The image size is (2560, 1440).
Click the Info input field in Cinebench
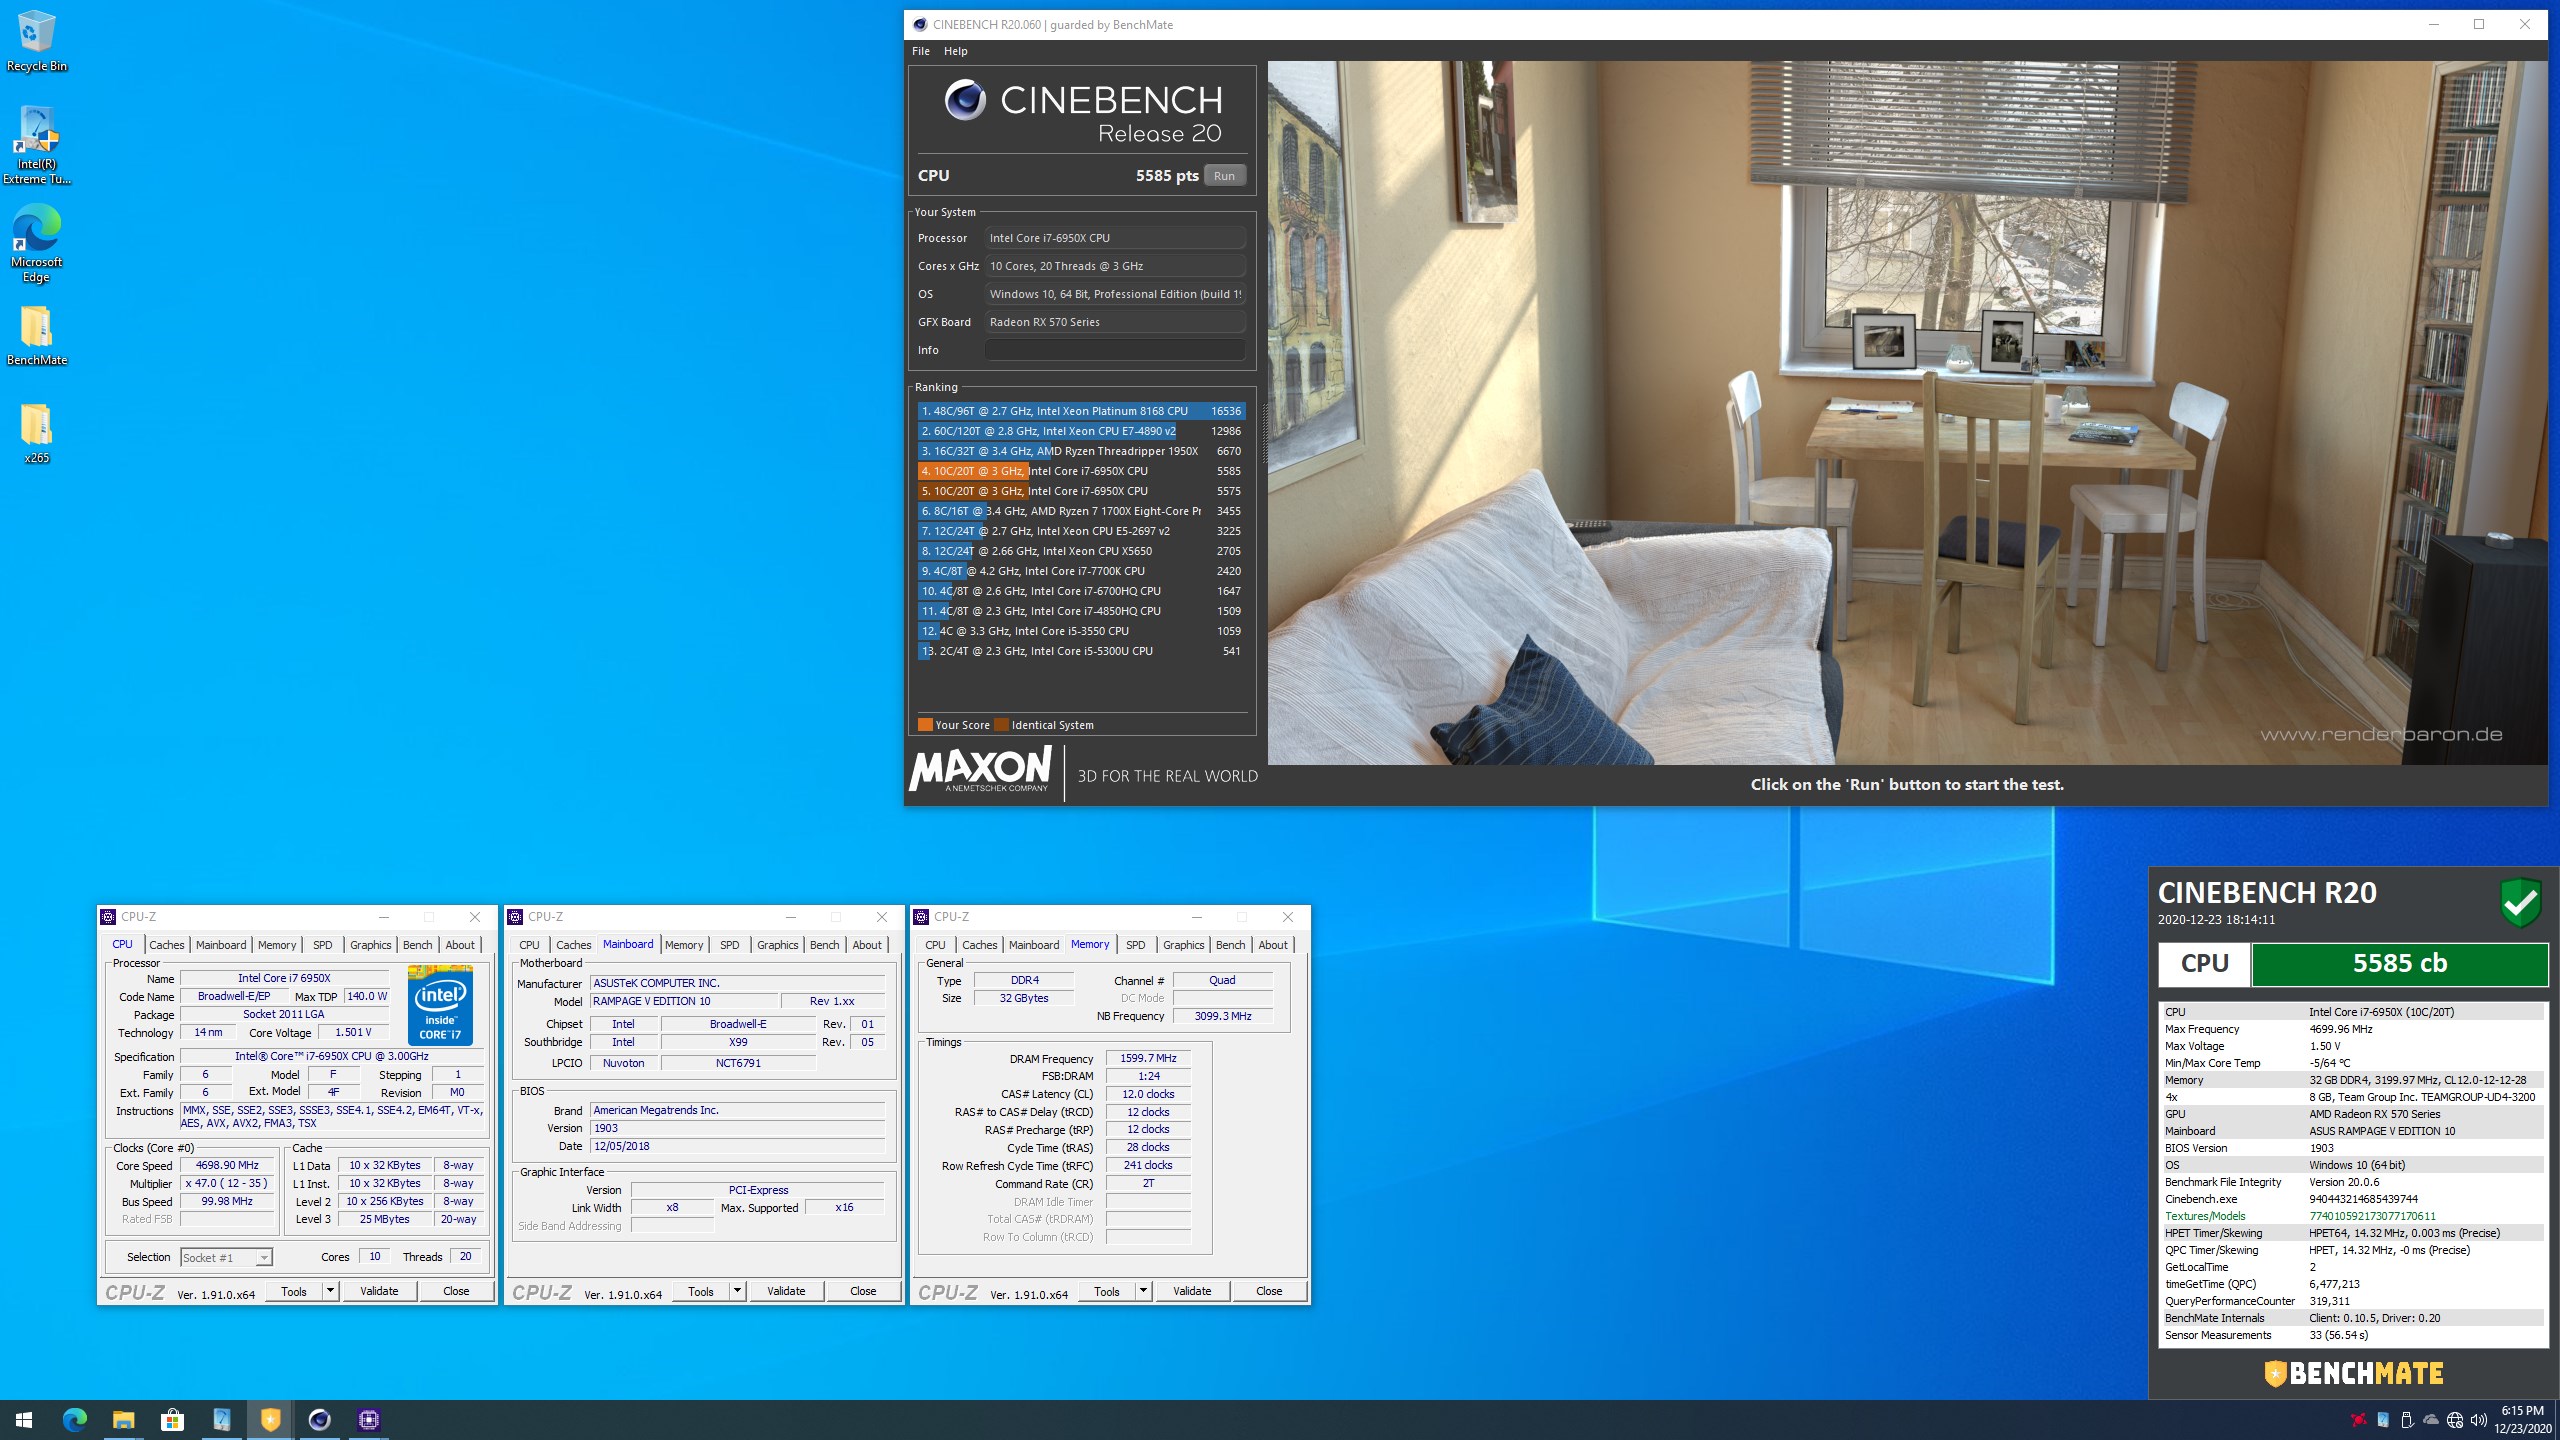tap(1115, 350)
